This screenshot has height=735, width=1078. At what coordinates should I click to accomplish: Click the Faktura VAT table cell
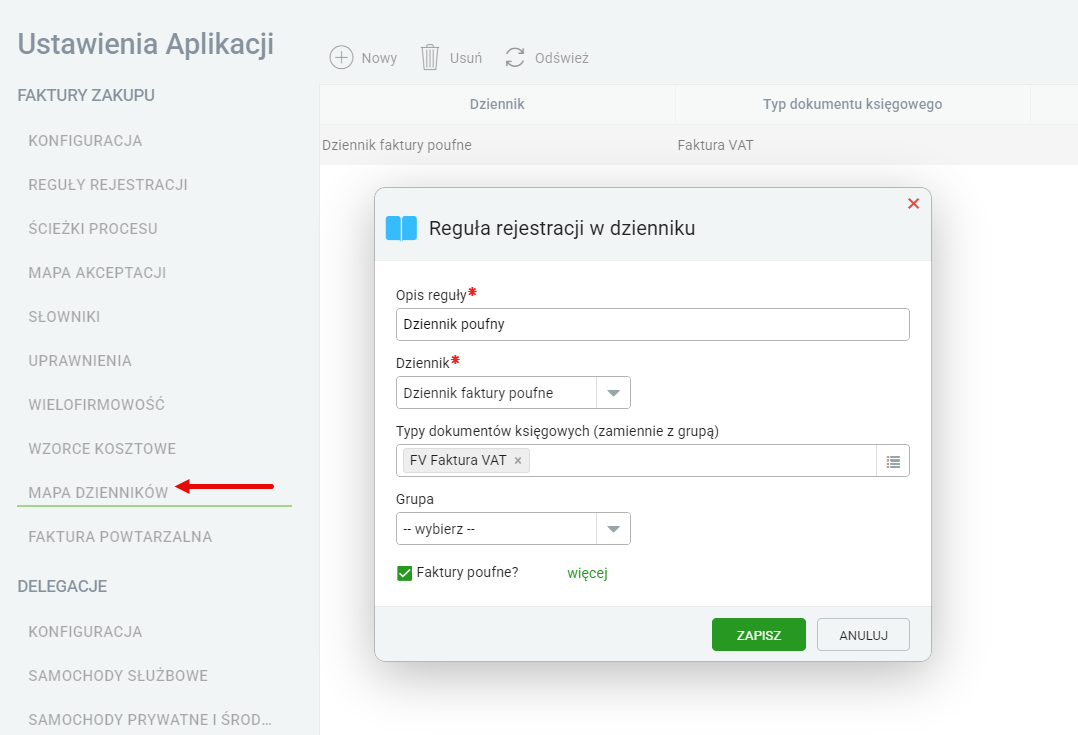point(716,146)
